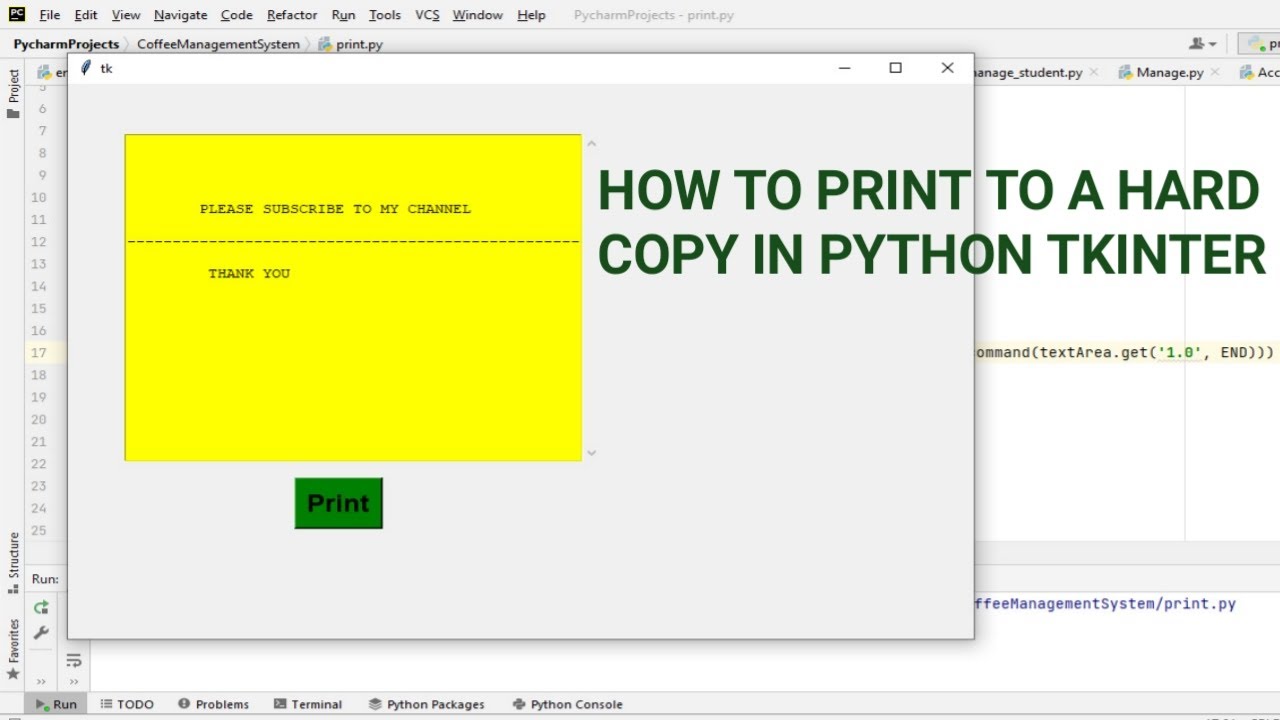
Task: Click PycharmProjects breadcrumb
Action: coord(66,44)
